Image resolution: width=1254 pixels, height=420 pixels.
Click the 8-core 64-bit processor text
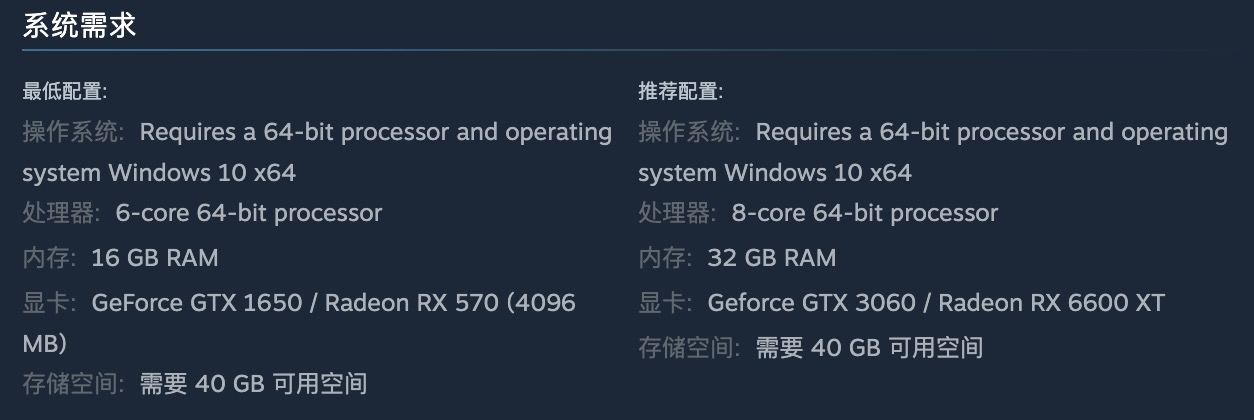[x=865, y=213]
